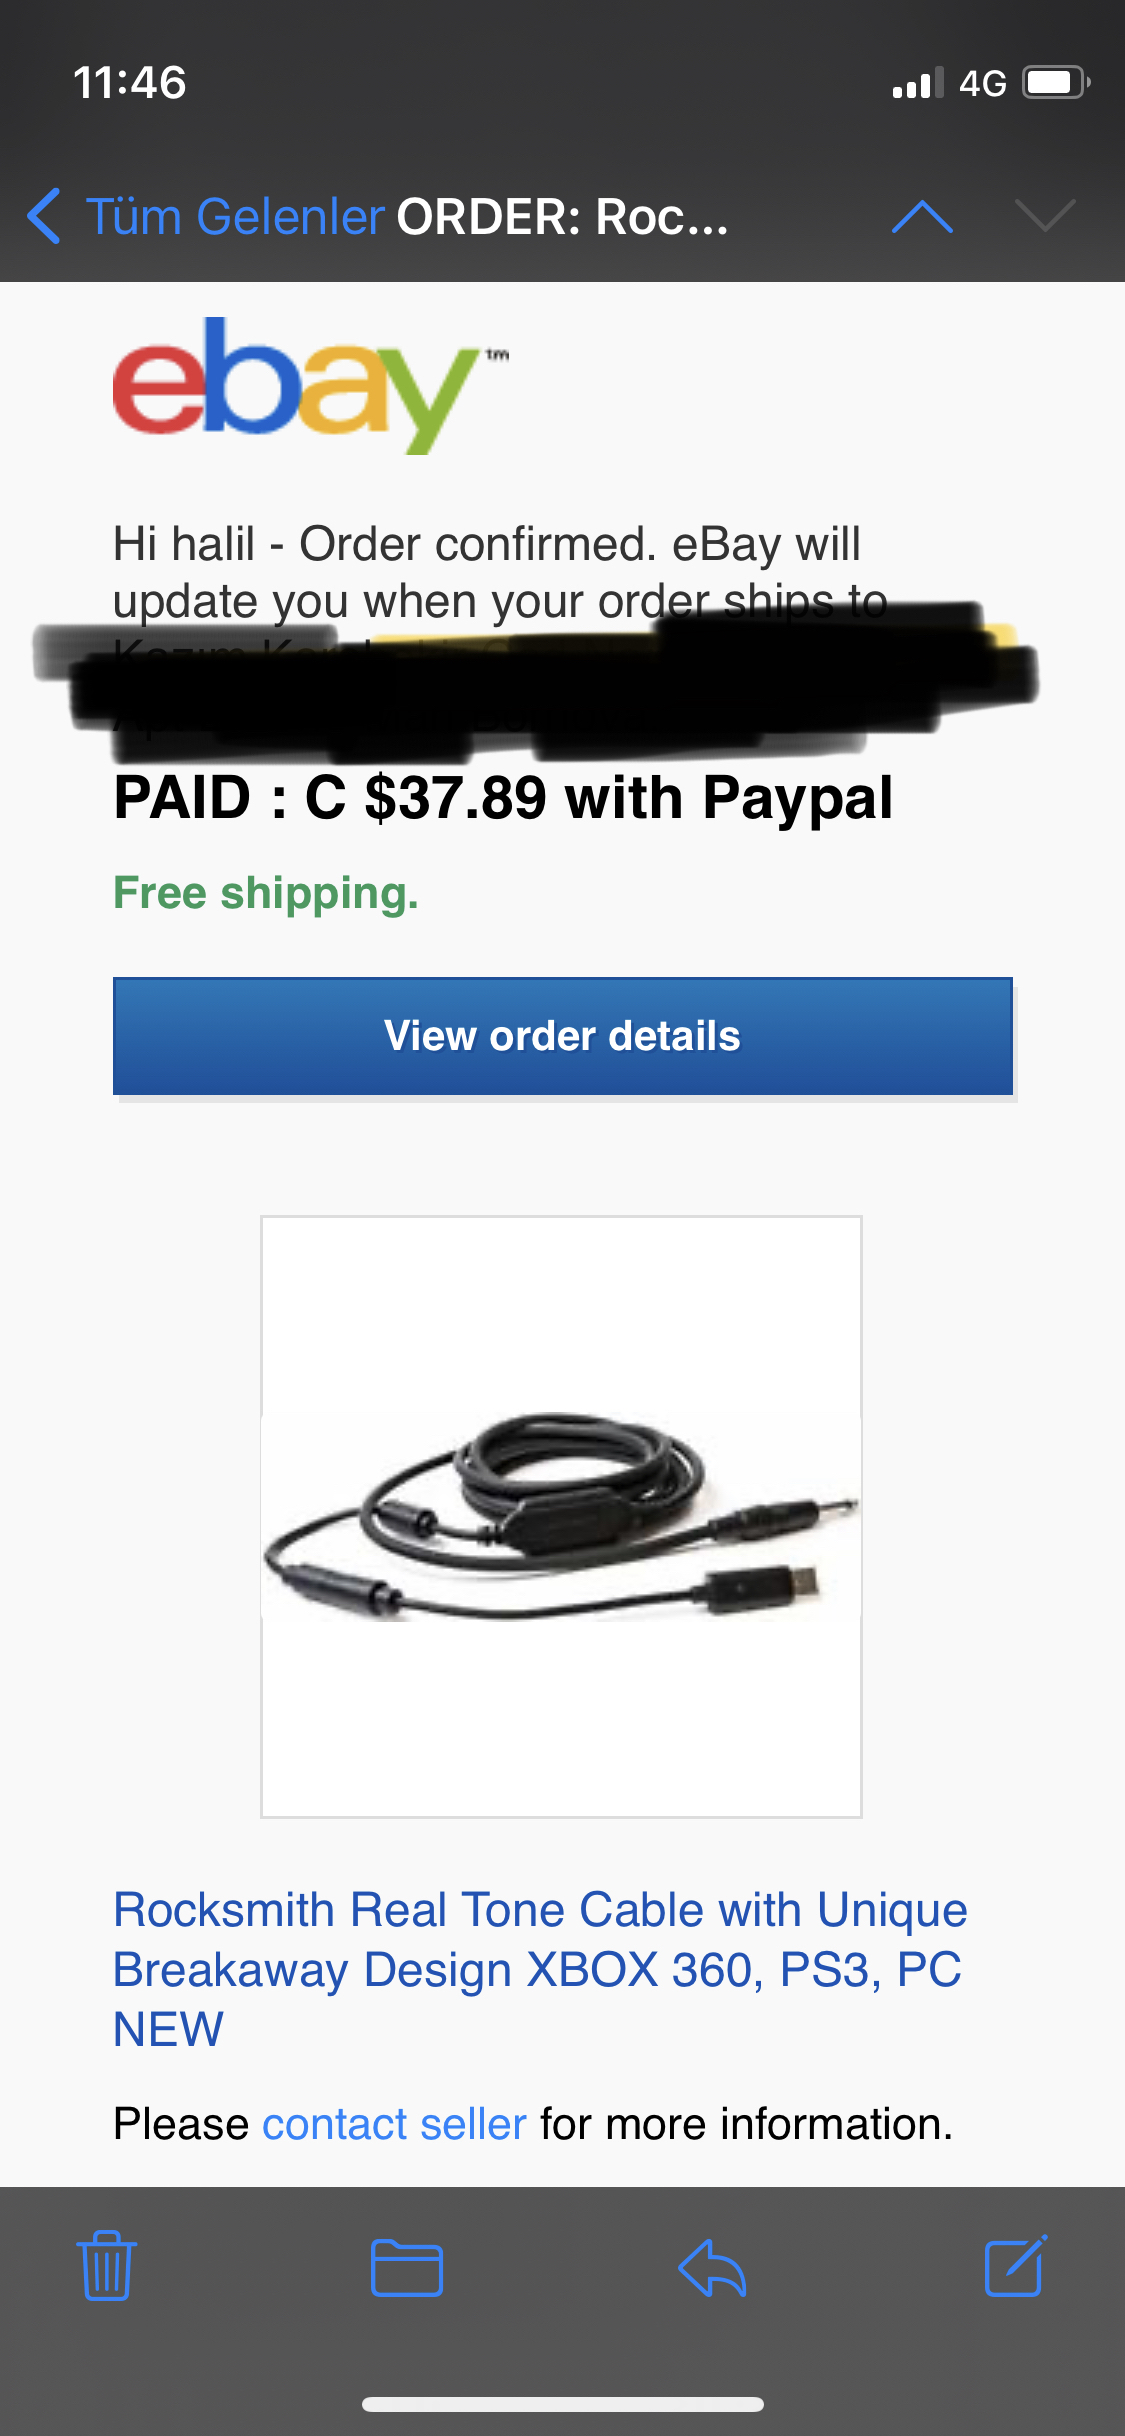This screenshot has height=2436, width=1125.
Task: Tap the ORDER: Roc... subject title
Action: click(563, 217)
